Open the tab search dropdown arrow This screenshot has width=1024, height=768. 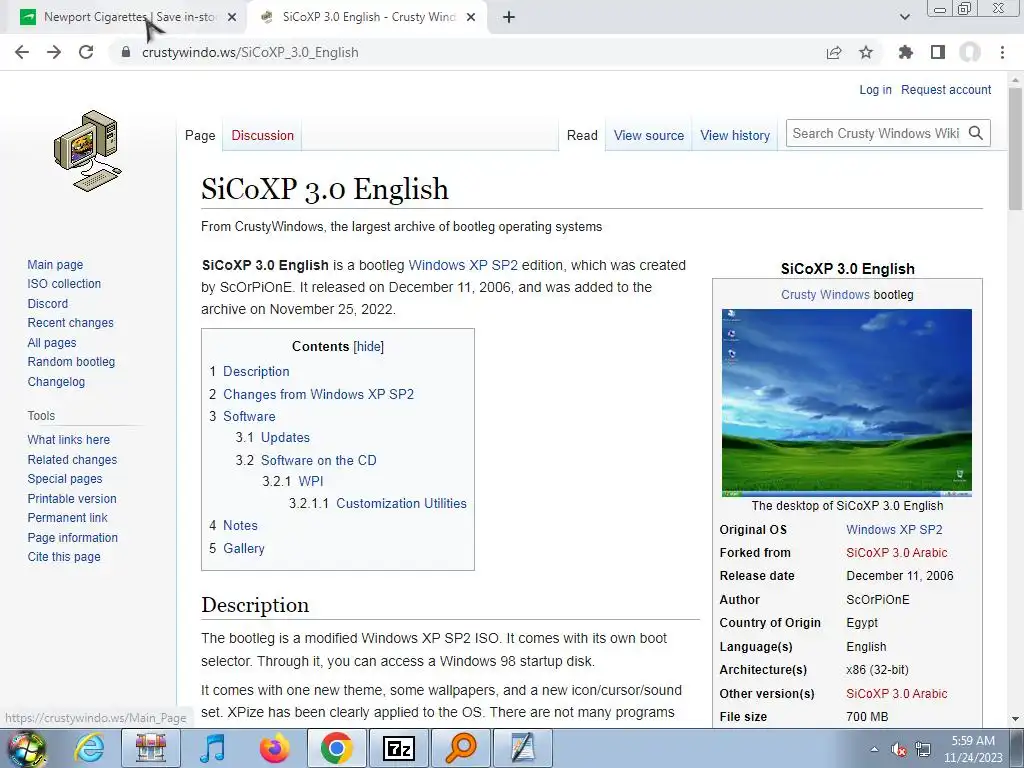[x=904, y=17]
